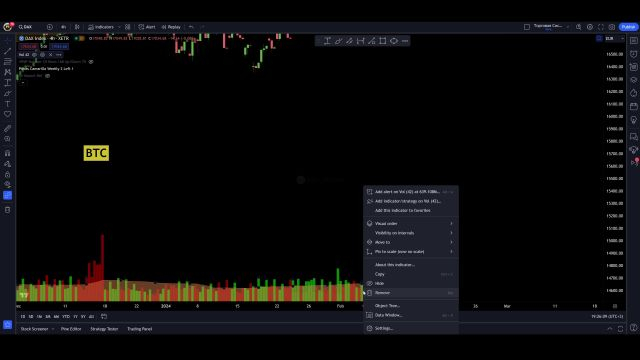Open About this indicator entry
Screen dimensions: 640x360
coord(411,264)
